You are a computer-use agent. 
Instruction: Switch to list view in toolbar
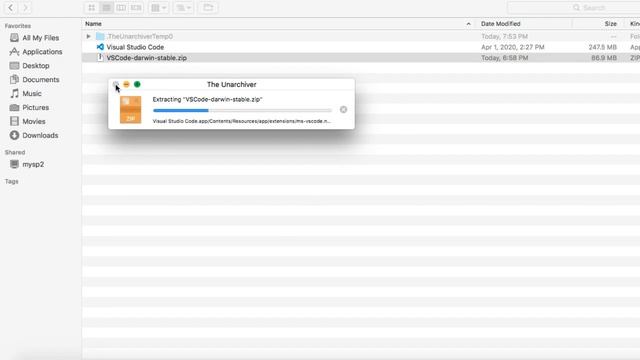click(x=107, y=8)
